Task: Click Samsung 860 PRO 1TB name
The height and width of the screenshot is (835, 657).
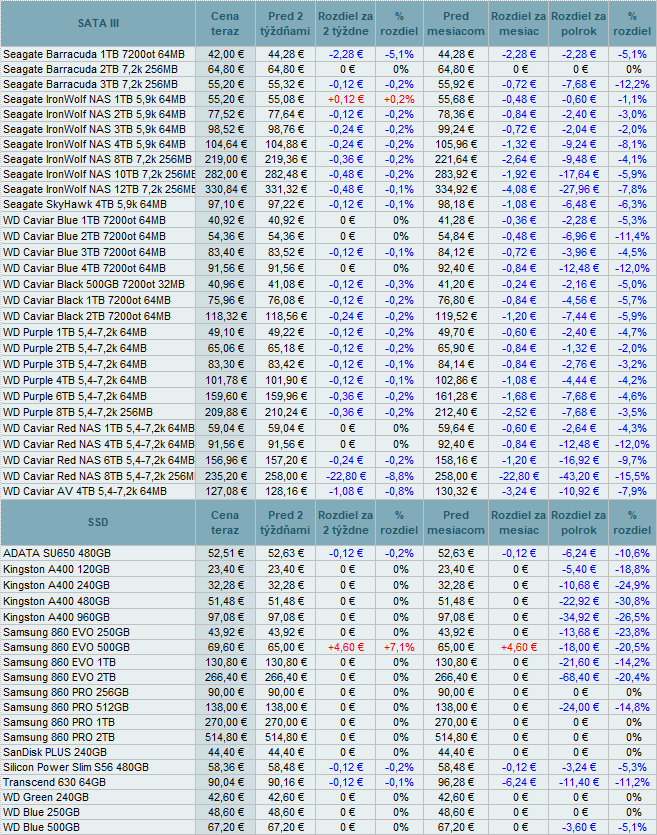Action: 59,722
